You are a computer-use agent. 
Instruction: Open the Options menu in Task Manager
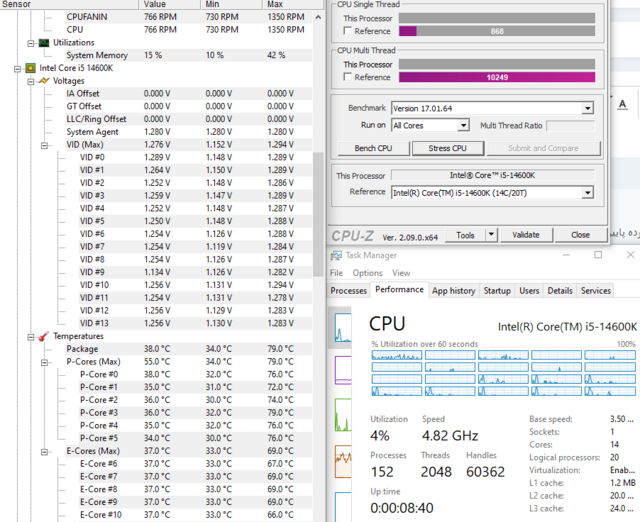(x=367, y=273)
